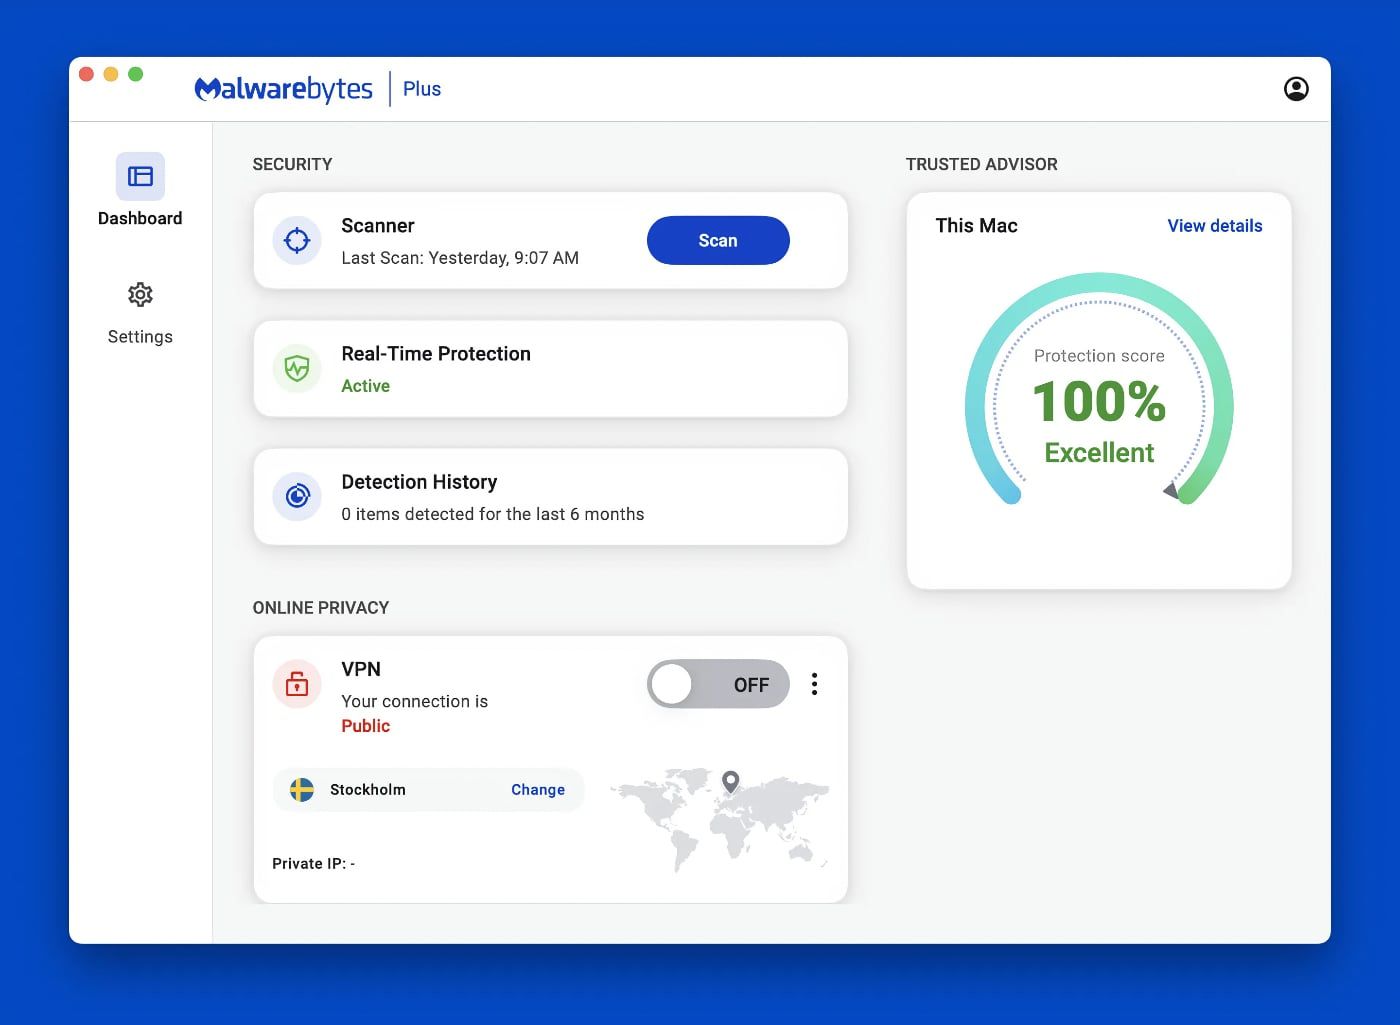Click the Plus plan label
1400x1025 pixels.
pos(422,89)
